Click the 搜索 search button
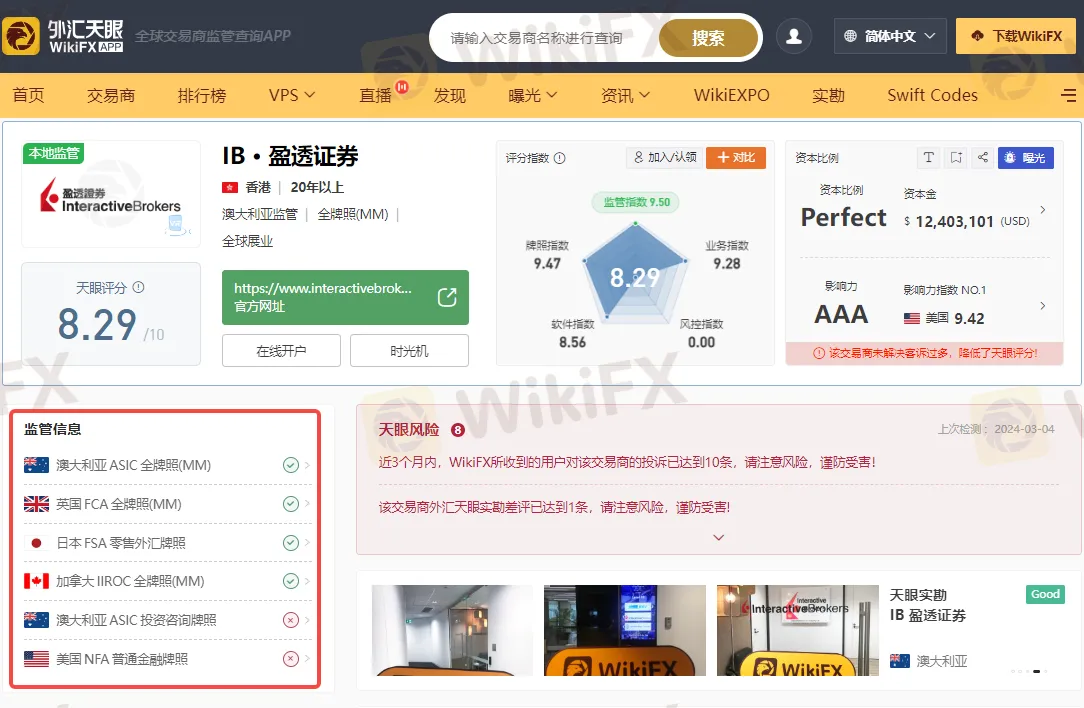Viewport: 1084px width, 708px height. coord(709,38)
